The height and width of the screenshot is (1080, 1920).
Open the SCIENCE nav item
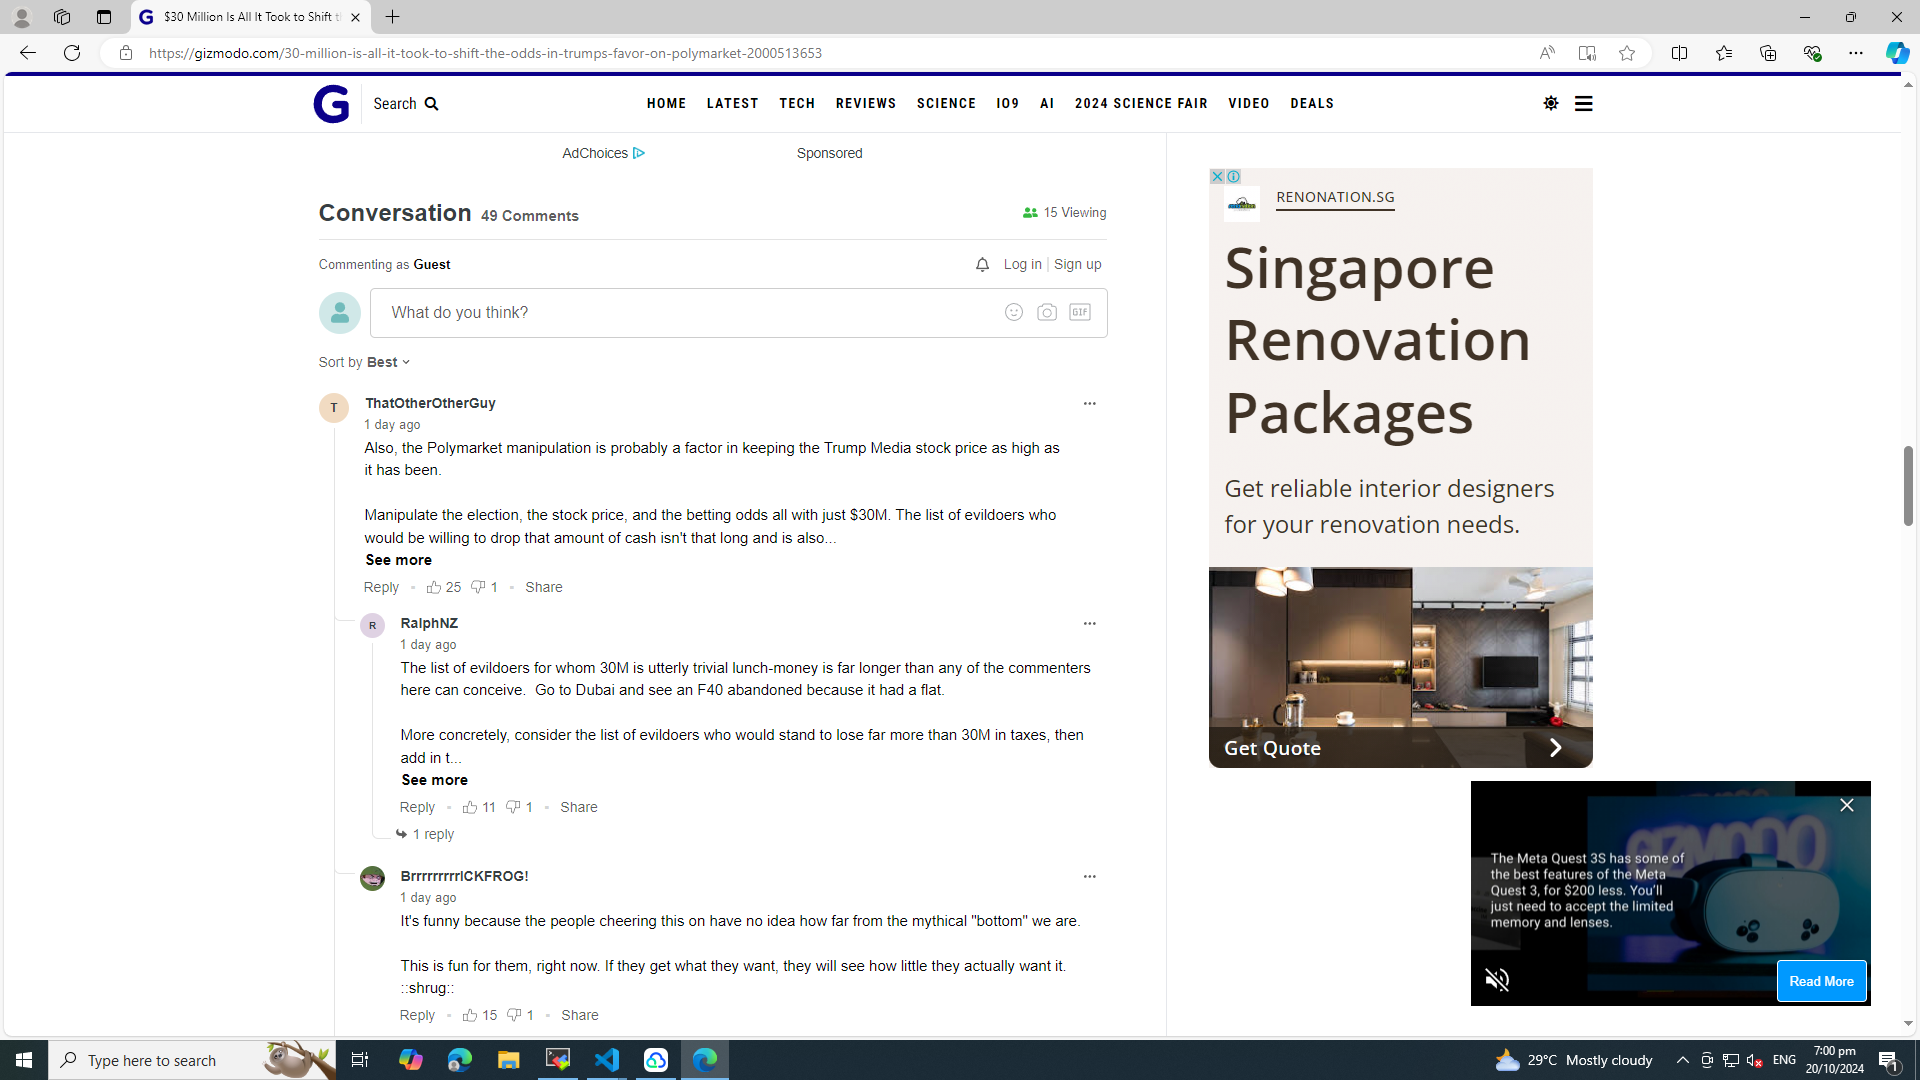[x=946, y=103]
